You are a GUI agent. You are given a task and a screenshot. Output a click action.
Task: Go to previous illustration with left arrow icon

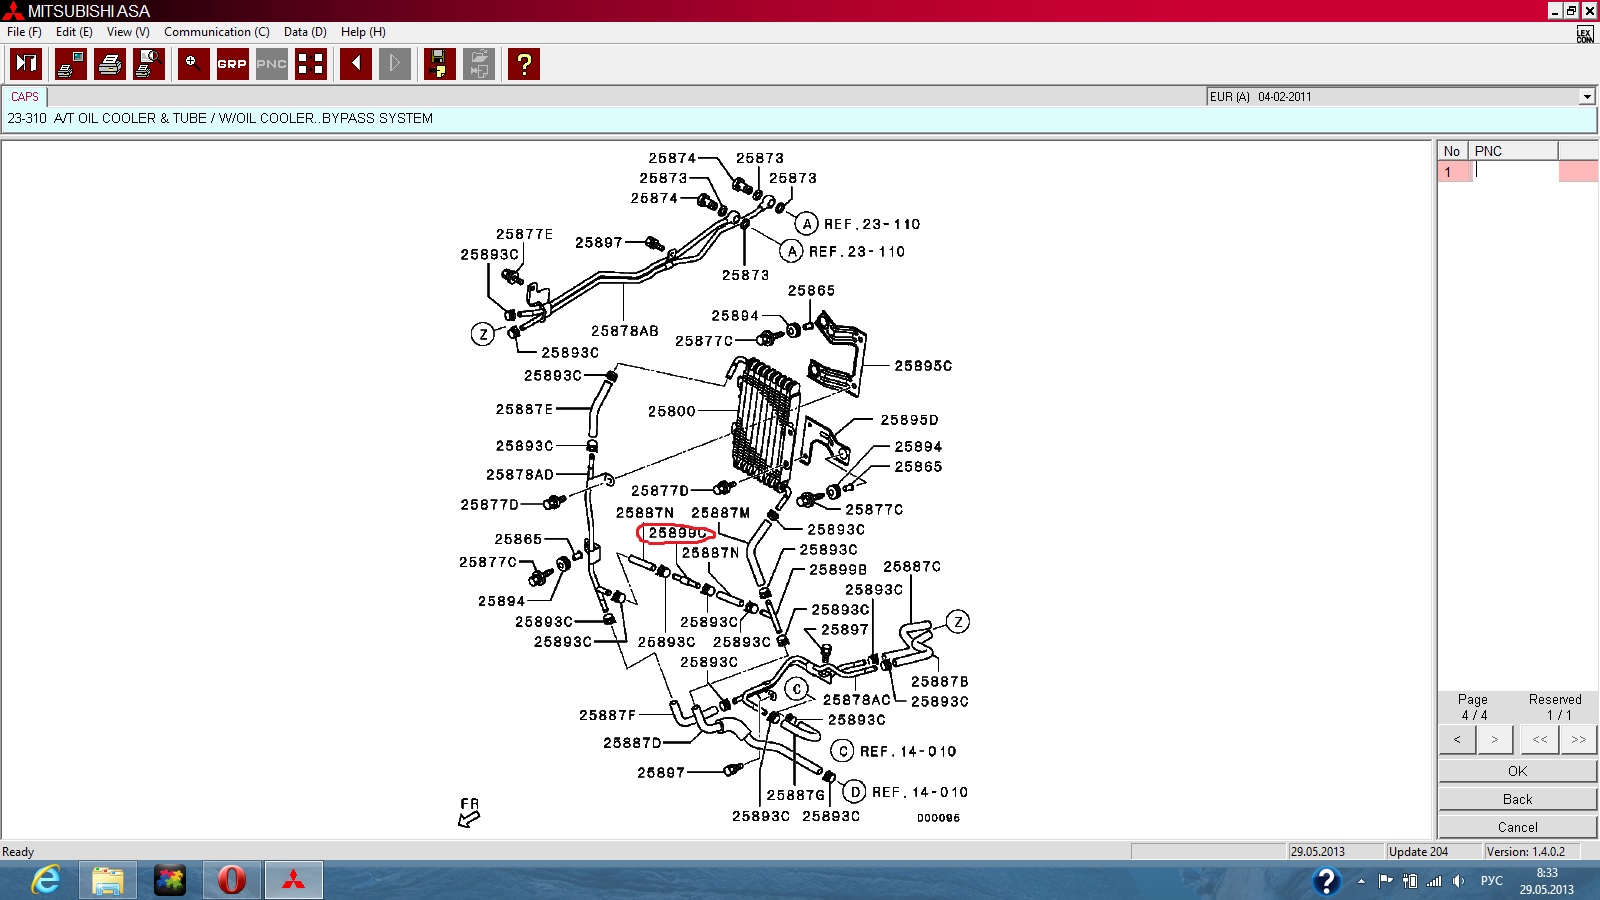pyautogui.click(x=356, y=64)
